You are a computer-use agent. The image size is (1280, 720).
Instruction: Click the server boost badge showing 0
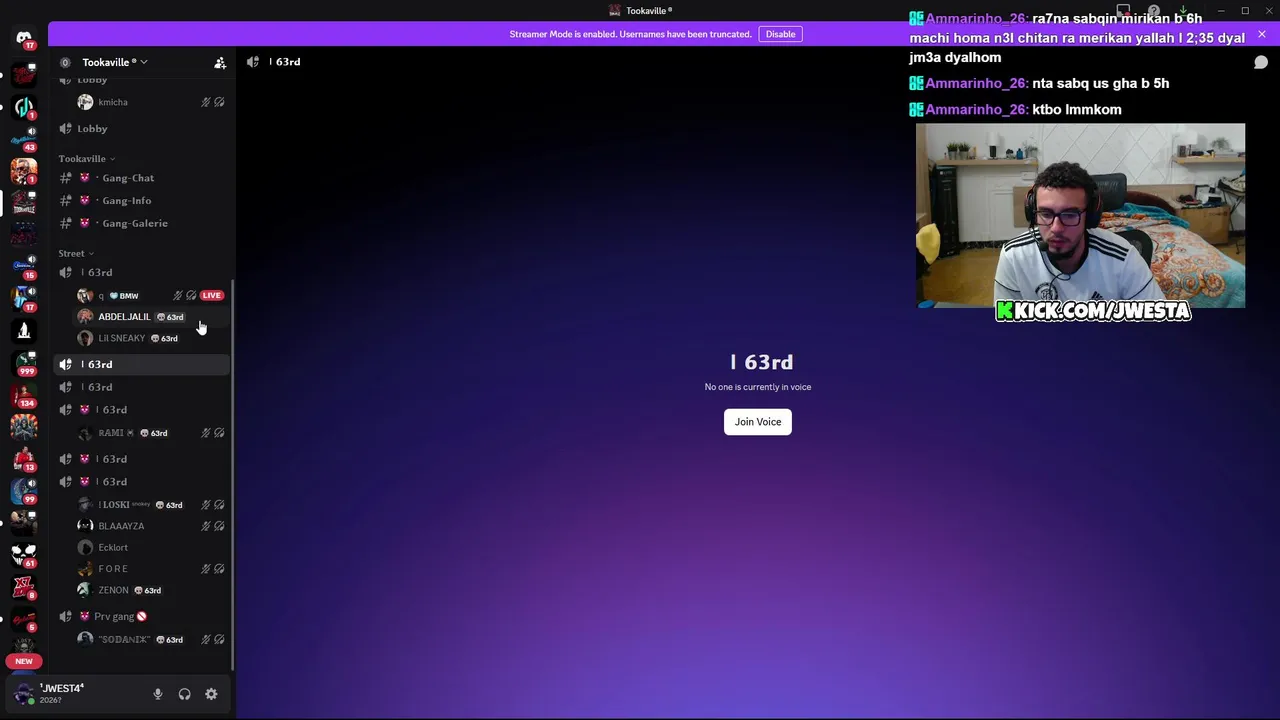pyautogui.click(x=65, y=62)
